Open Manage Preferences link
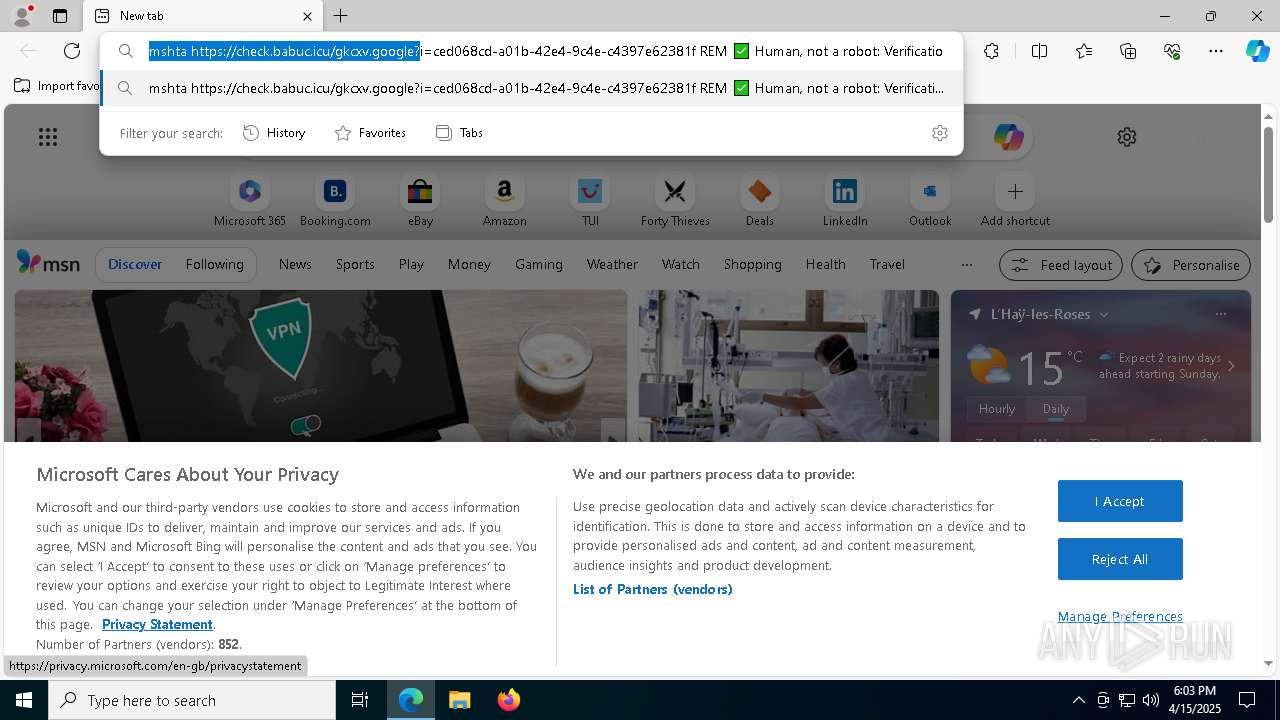This screenshot has height=720, width=1280. [x=1120, y=616]
